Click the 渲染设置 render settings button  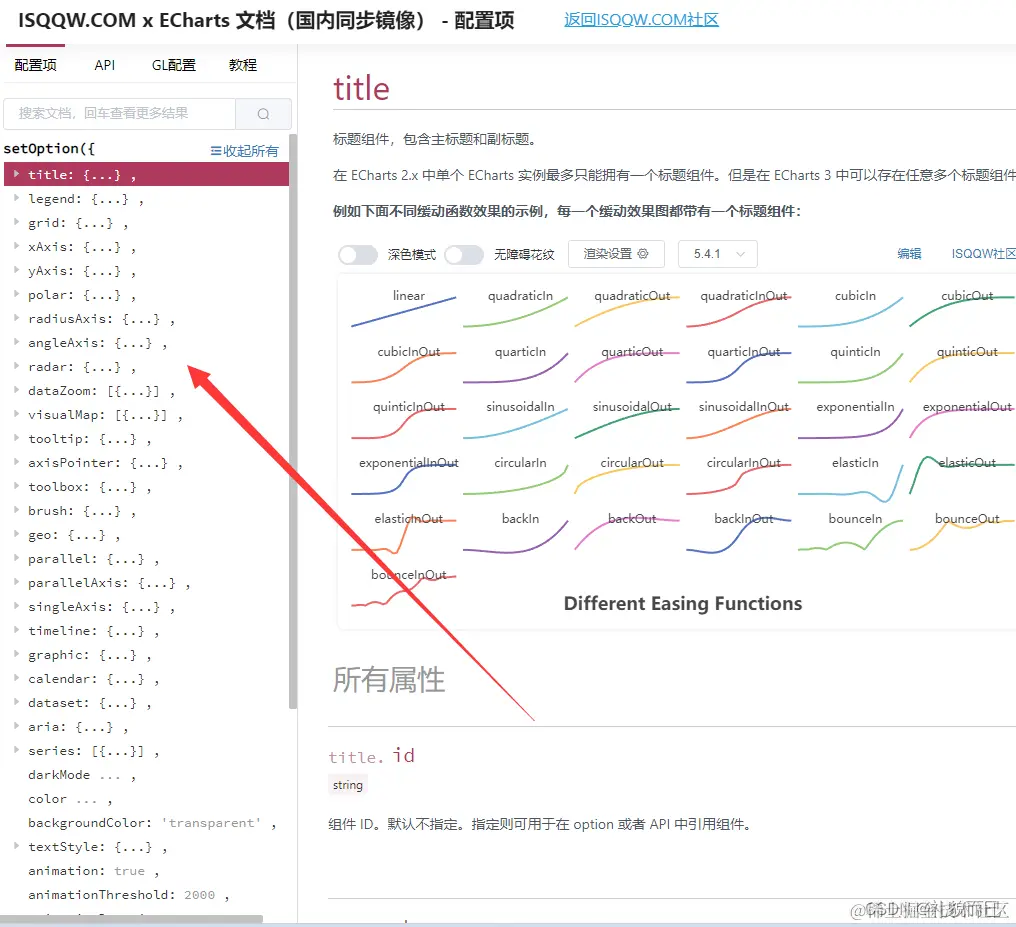pos(610,254)
